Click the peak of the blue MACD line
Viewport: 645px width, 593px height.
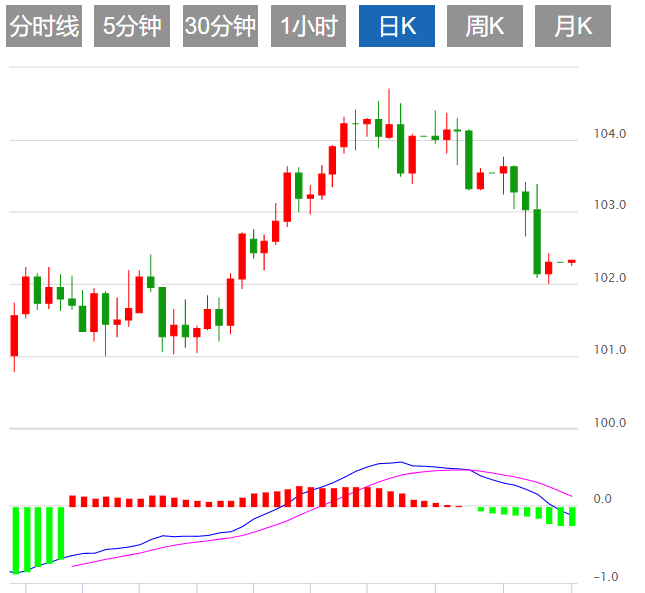[x=400, y=462]
